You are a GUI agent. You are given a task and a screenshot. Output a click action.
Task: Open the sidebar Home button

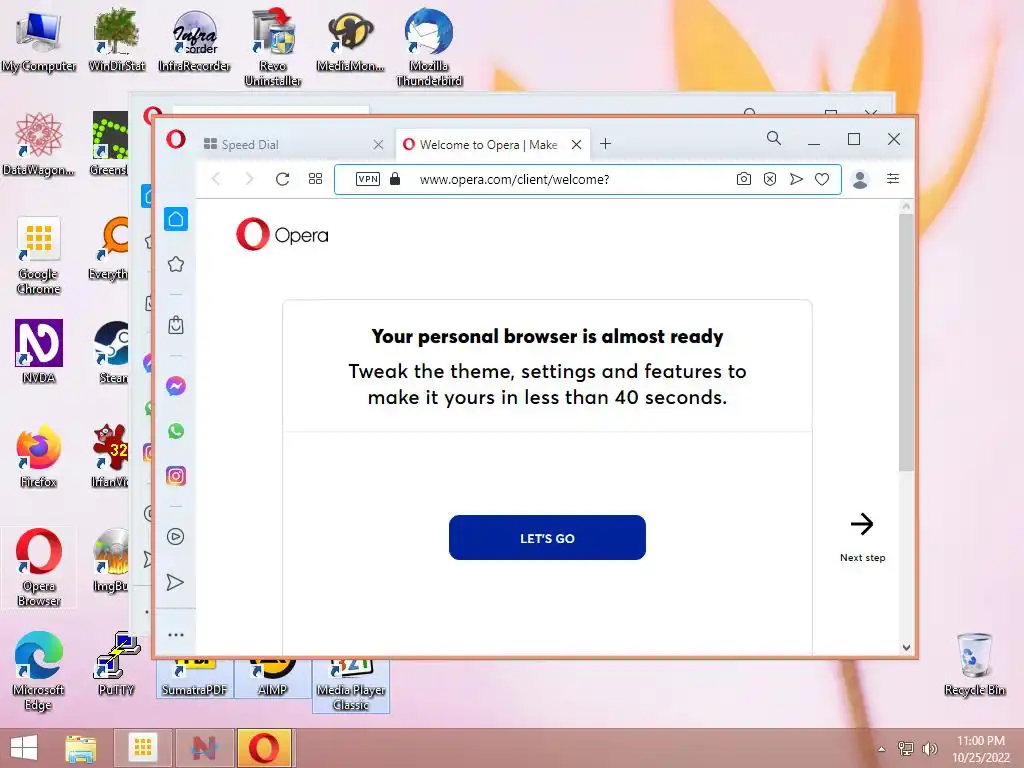176,219
